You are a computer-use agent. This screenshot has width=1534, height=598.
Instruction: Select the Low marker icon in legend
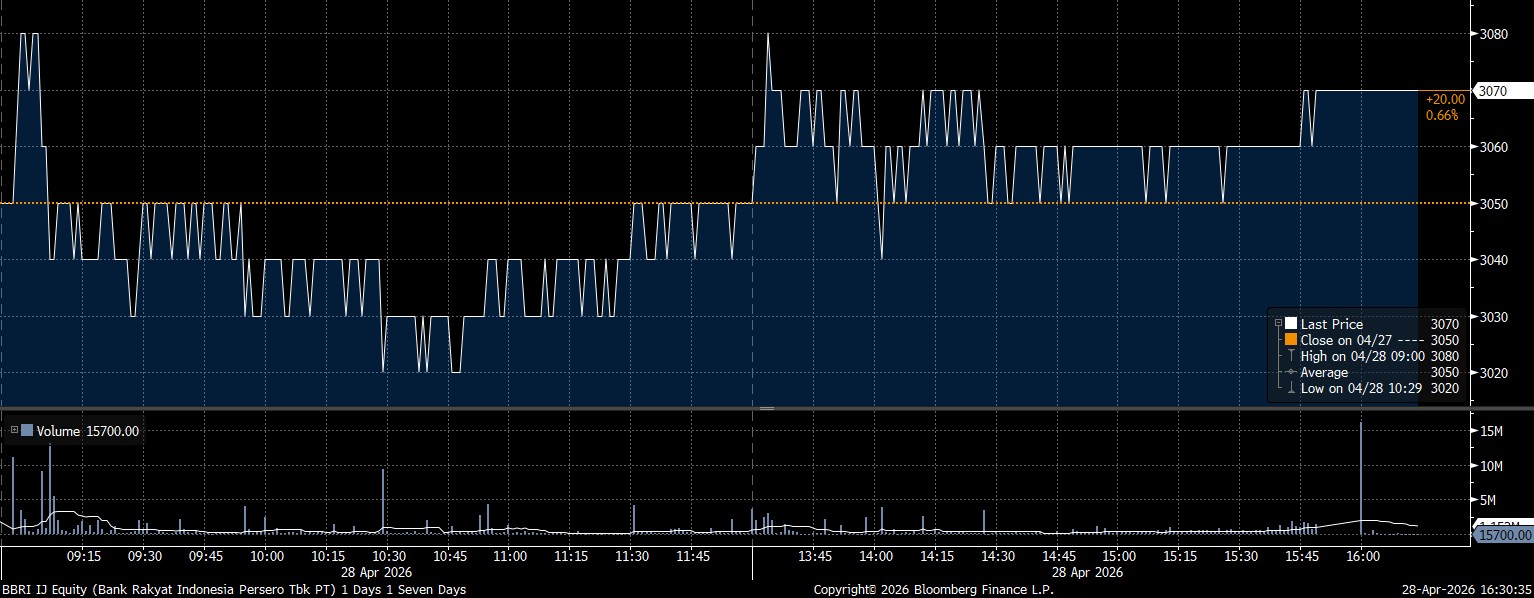(1291, 388)
